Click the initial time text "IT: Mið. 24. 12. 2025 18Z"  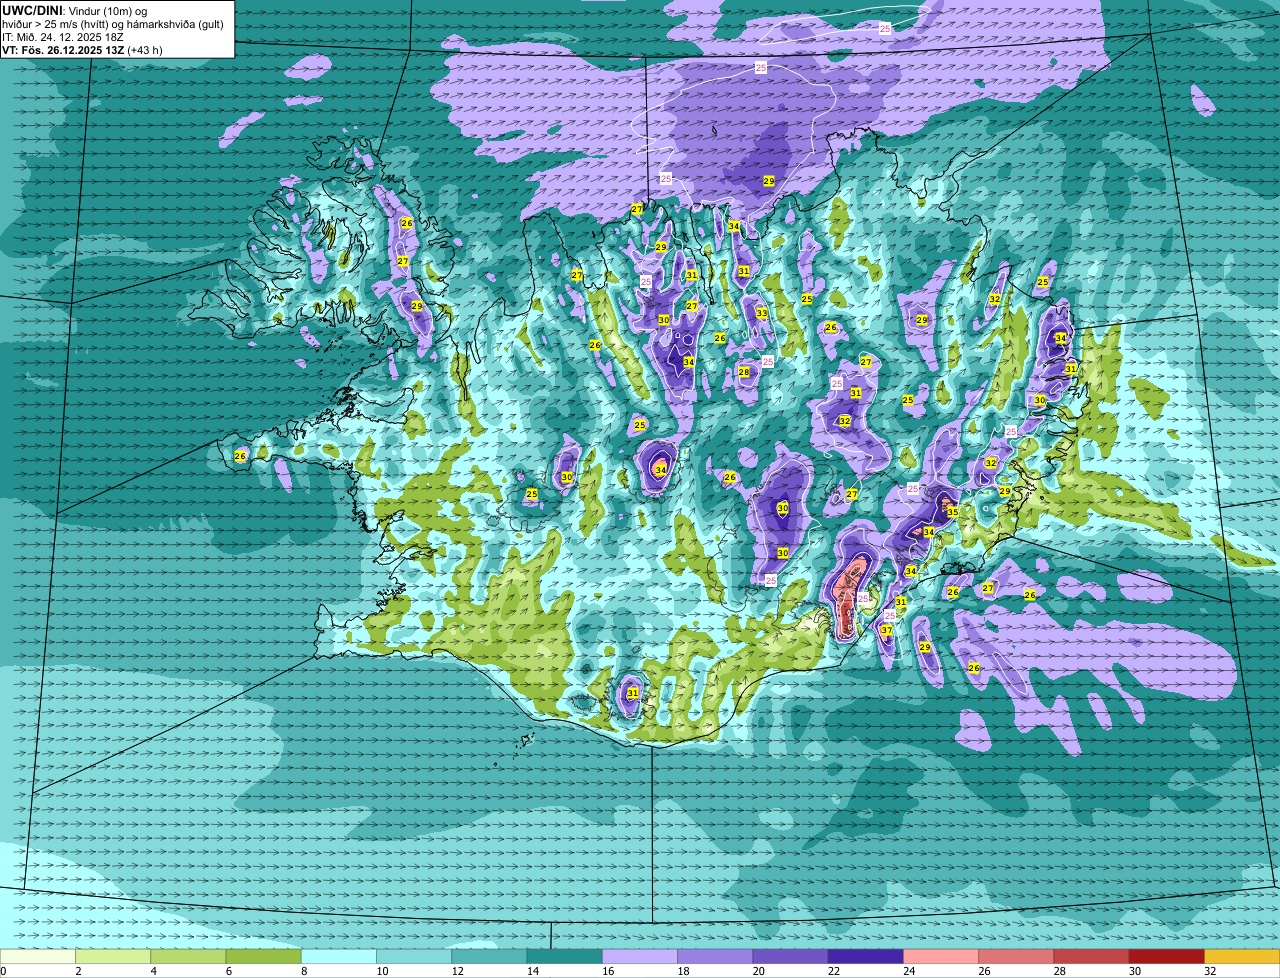pos(63,37)
